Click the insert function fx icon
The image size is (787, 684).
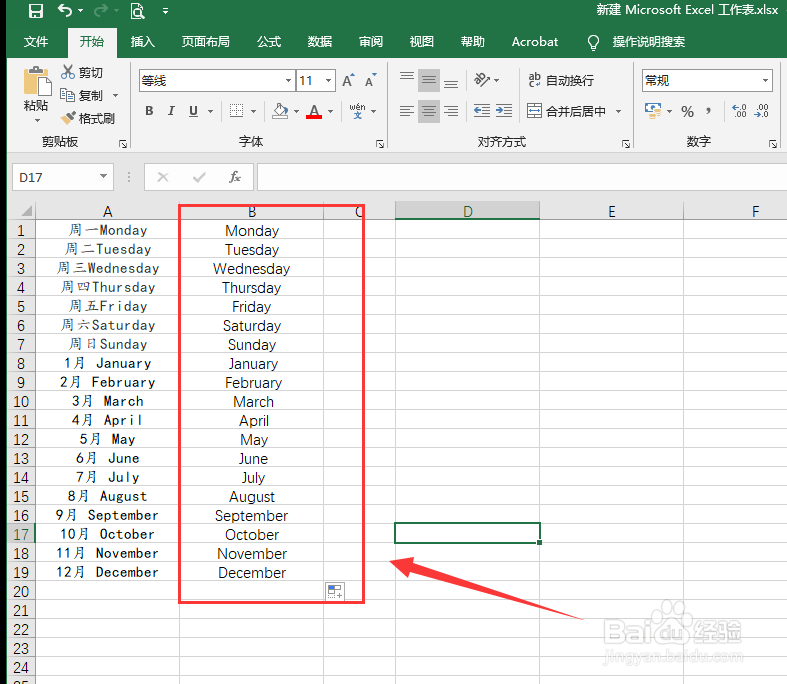(234, 177)
